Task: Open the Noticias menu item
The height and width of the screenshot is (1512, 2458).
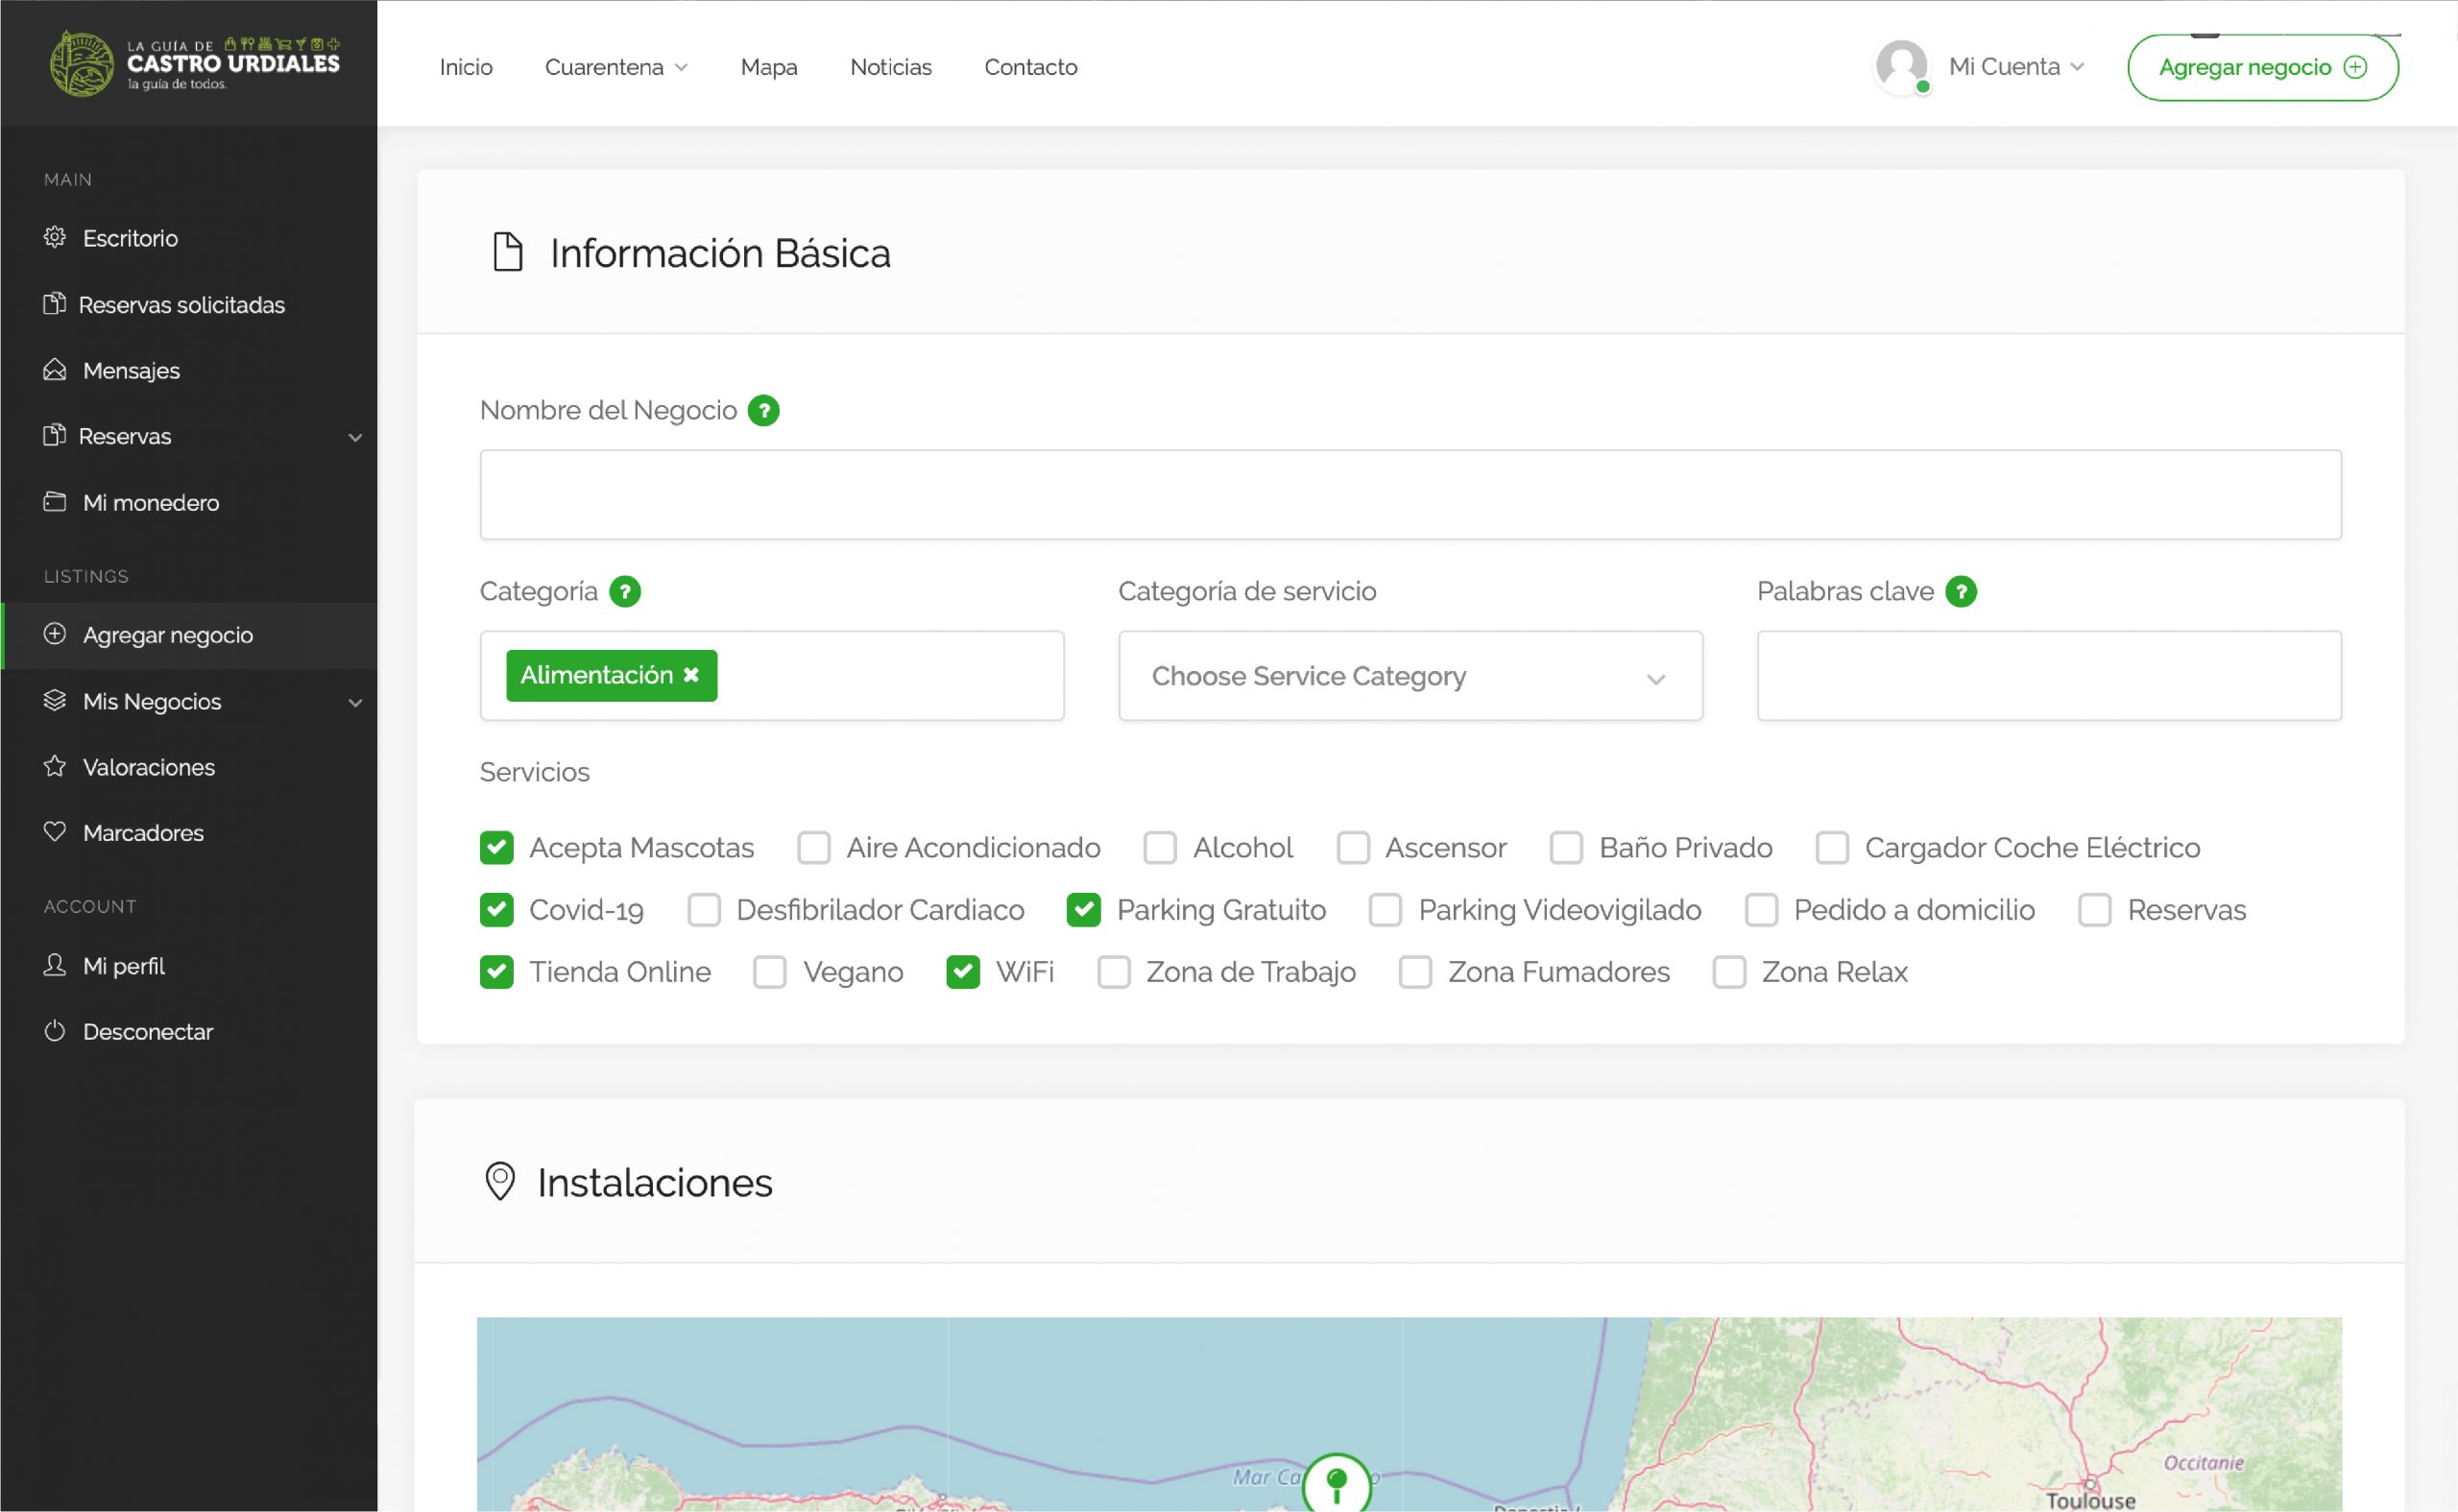Action: 891,67
